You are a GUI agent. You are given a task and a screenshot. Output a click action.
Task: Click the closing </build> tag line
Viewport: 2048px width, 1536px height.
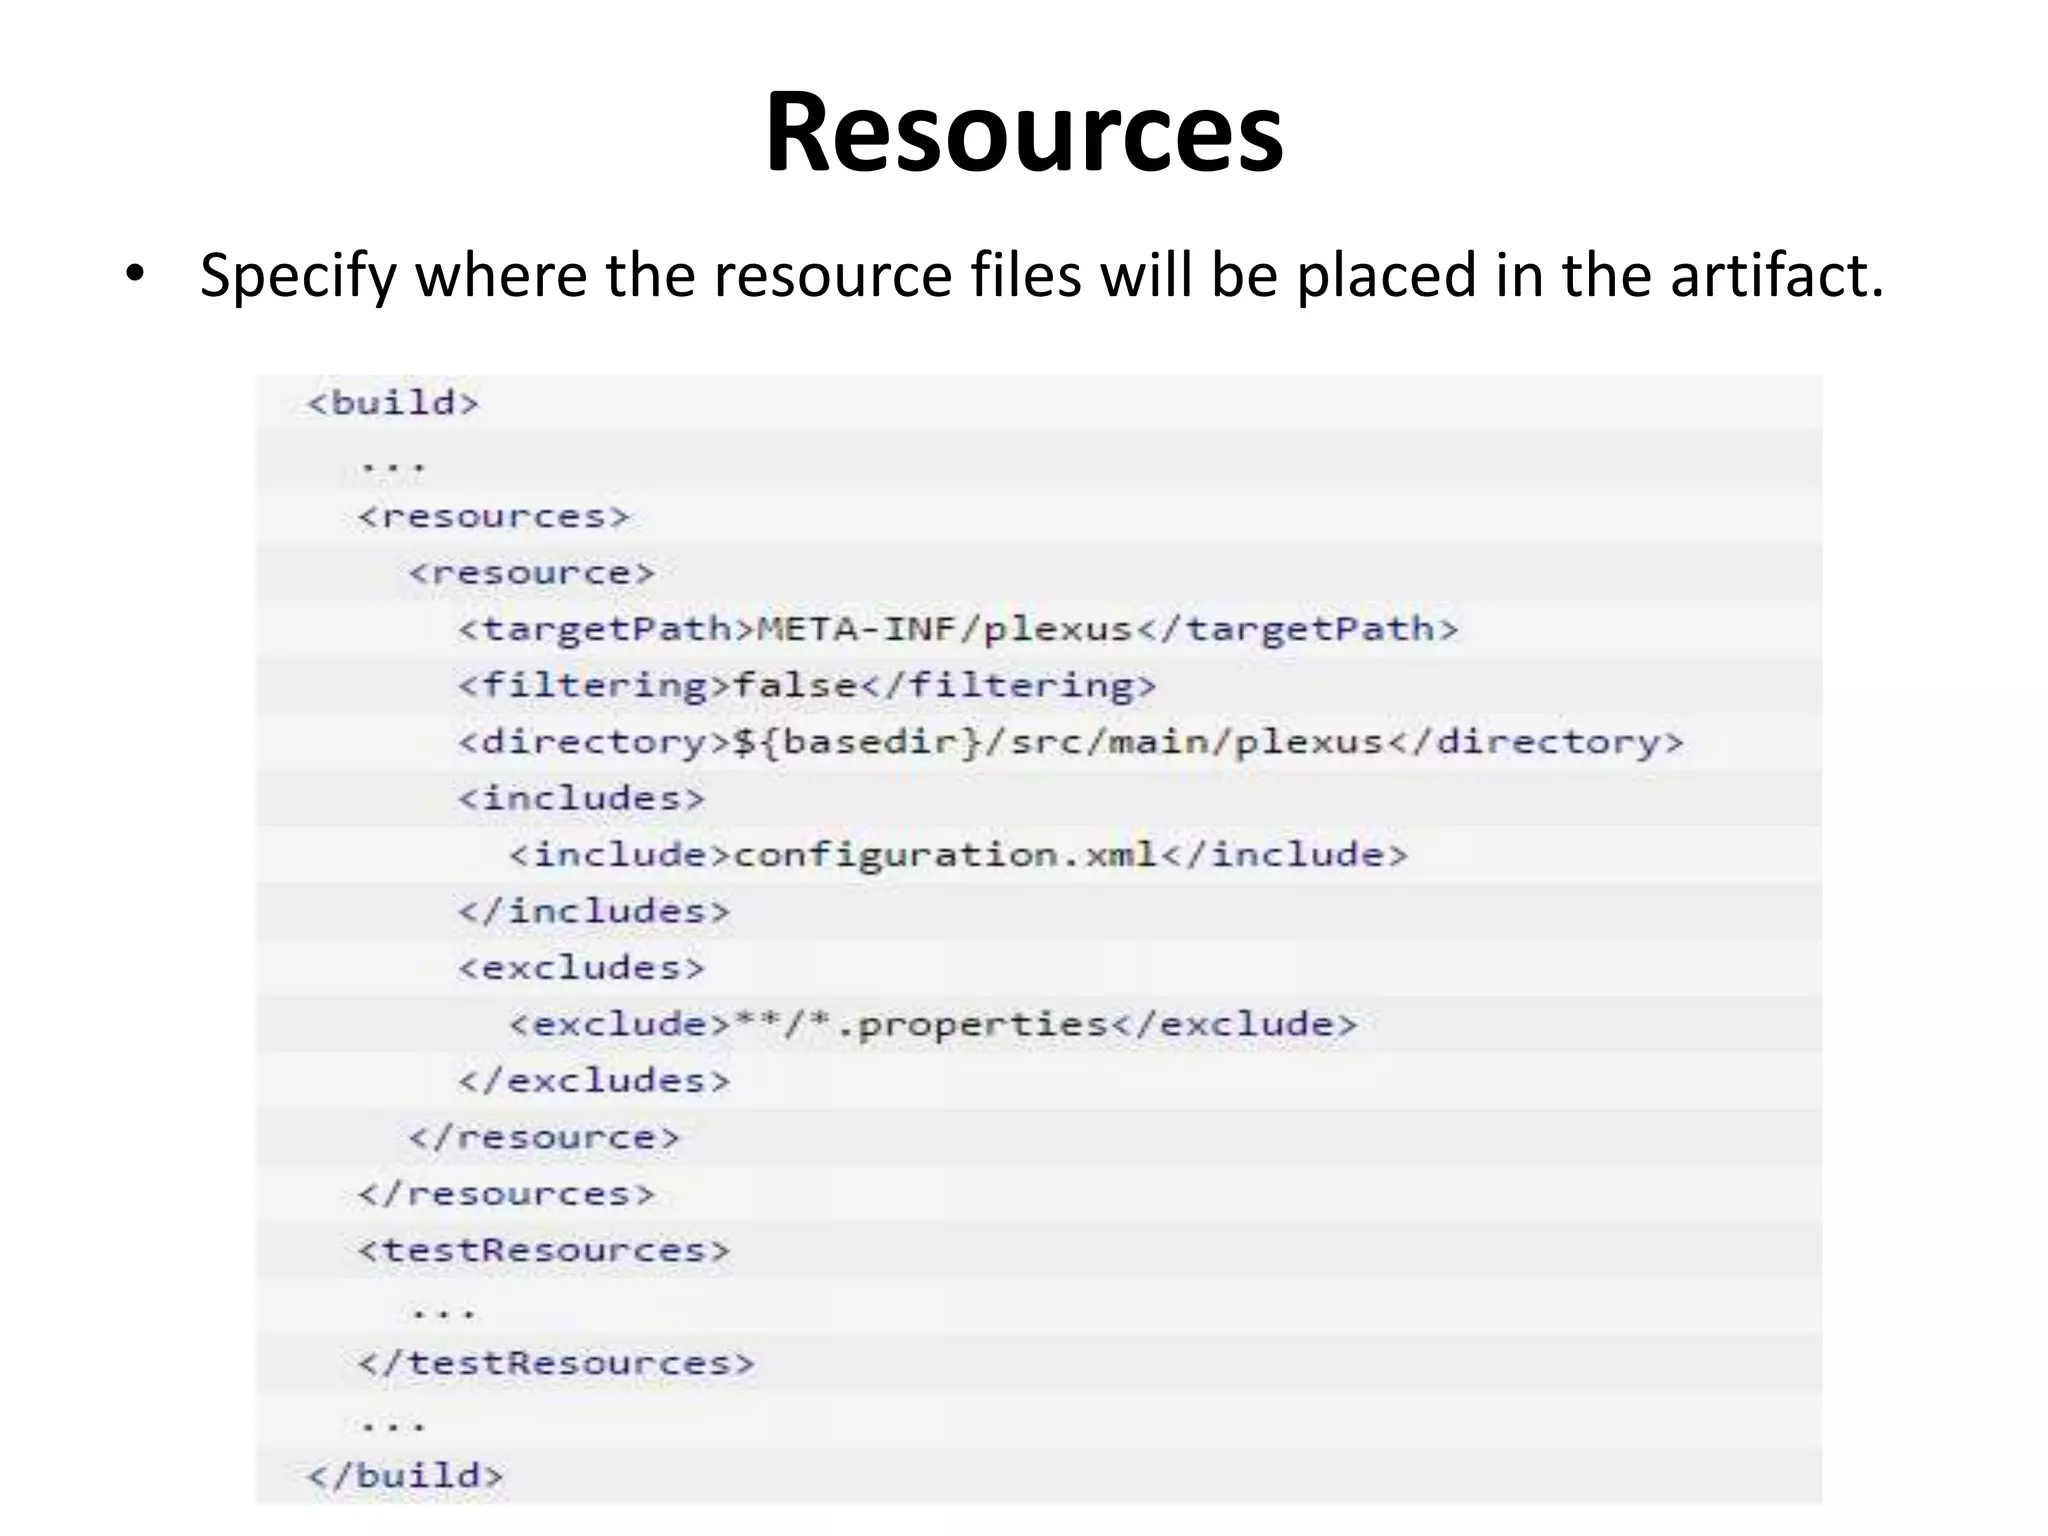point(406,1477)
